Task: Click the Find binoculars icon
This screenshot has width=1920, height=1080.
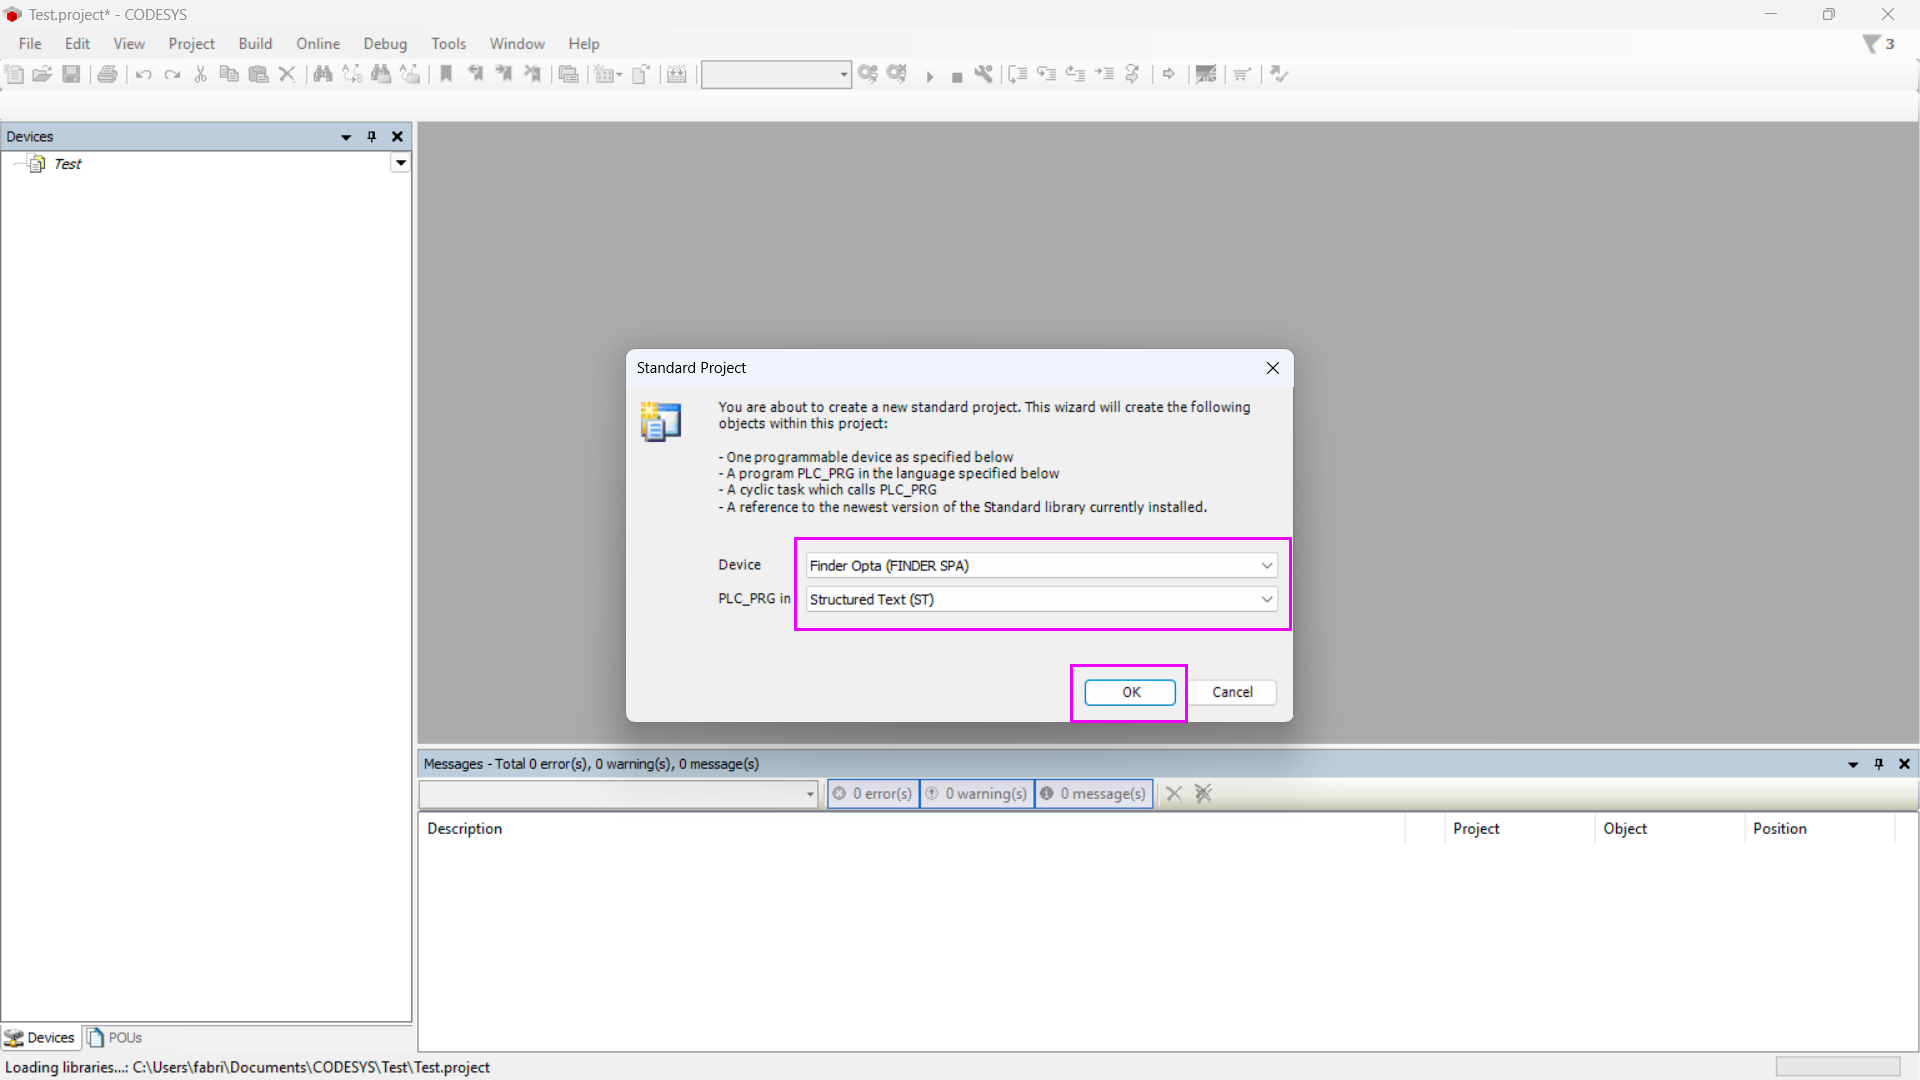Action: (x=322, y=74)
